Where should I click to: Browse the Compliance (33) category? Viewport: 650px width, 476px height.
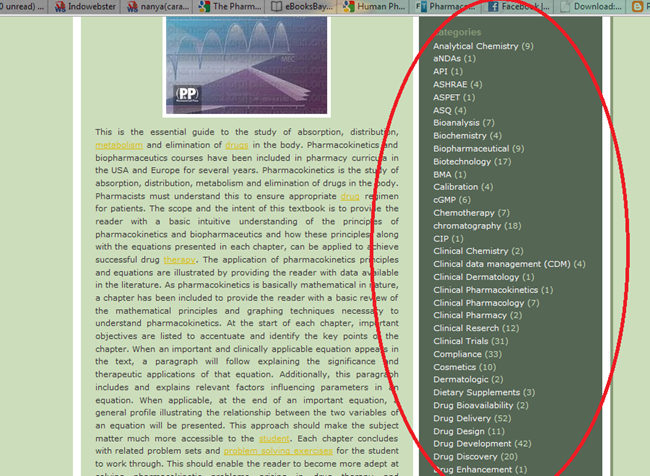tap(467, 354)
